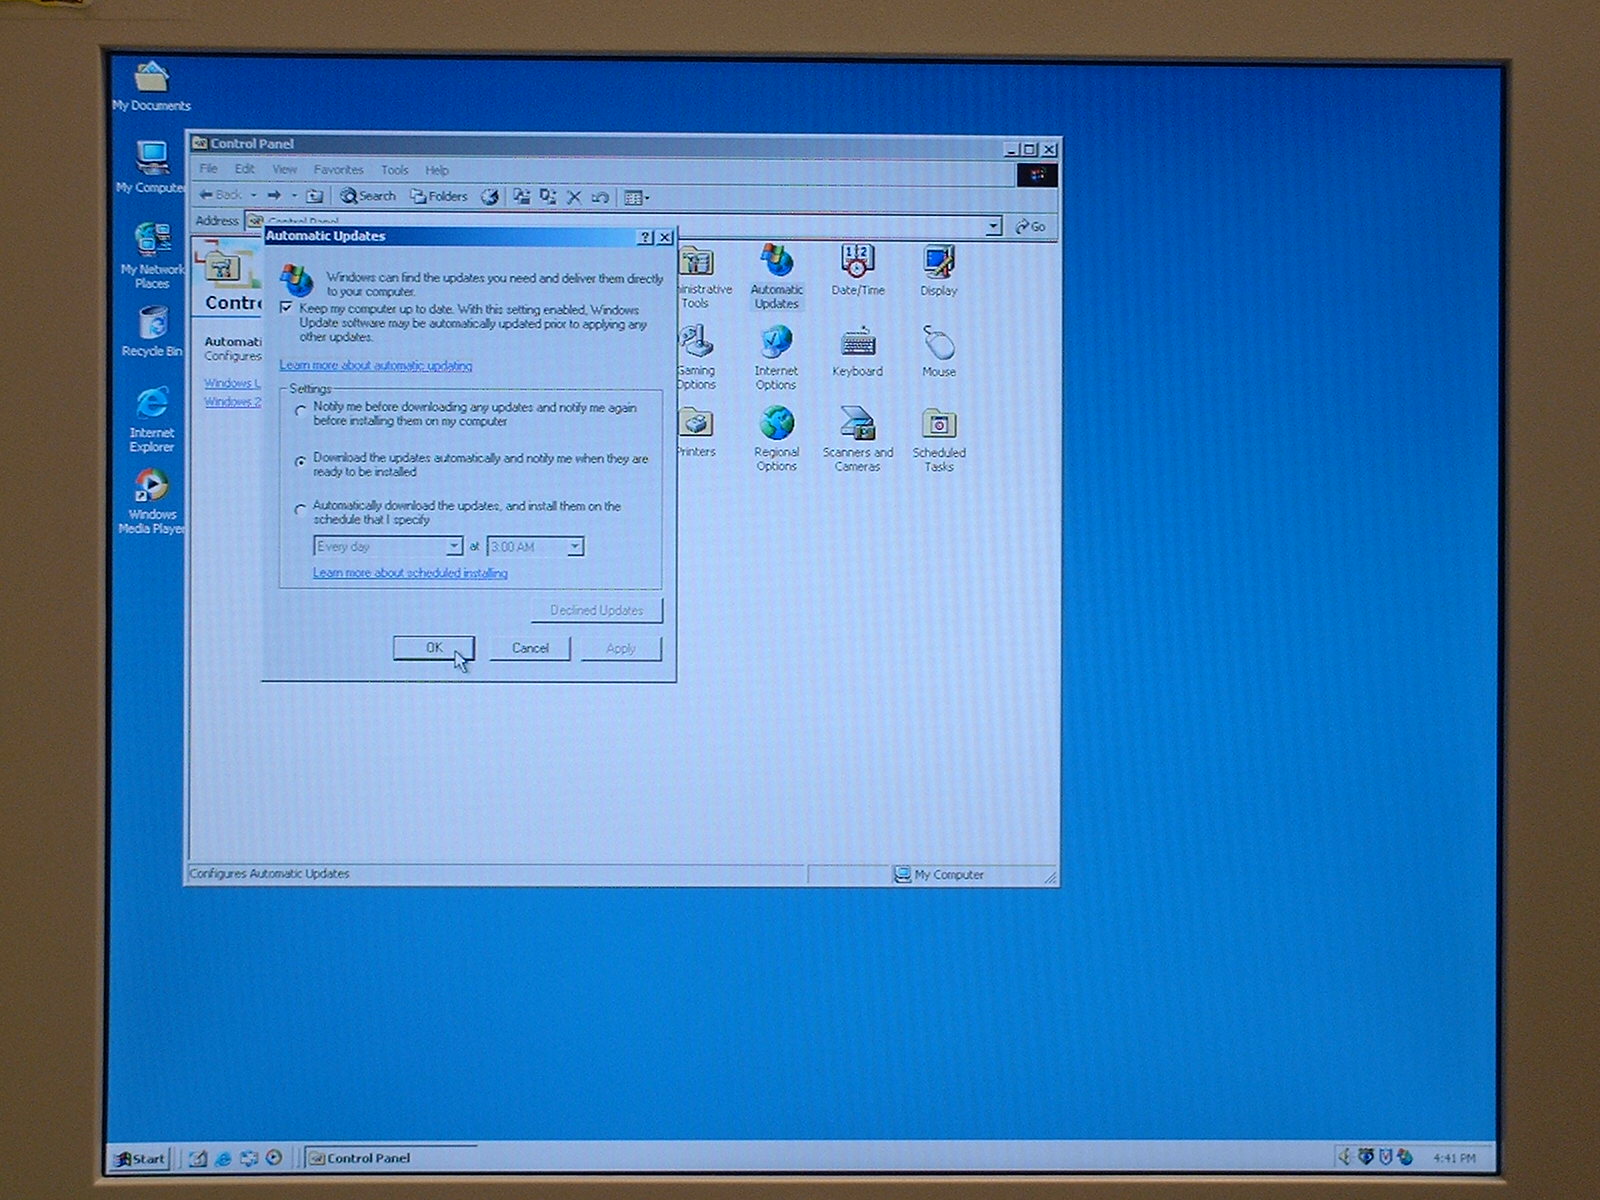Open the Tools menu
The height and width of the screenshot is (1200, 1600).
(x=394, y=170)
